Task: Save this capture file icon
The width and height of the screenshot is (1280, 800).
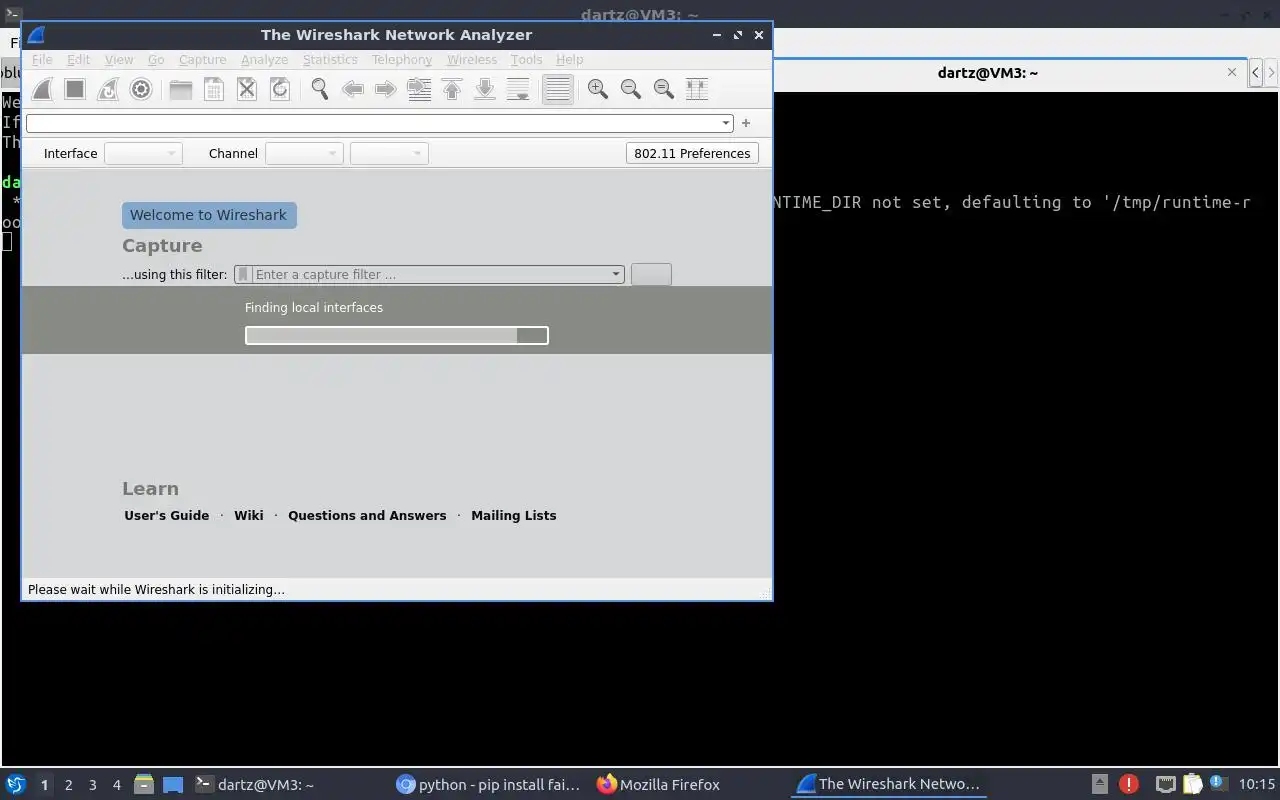Action: [x=214, y=89]
